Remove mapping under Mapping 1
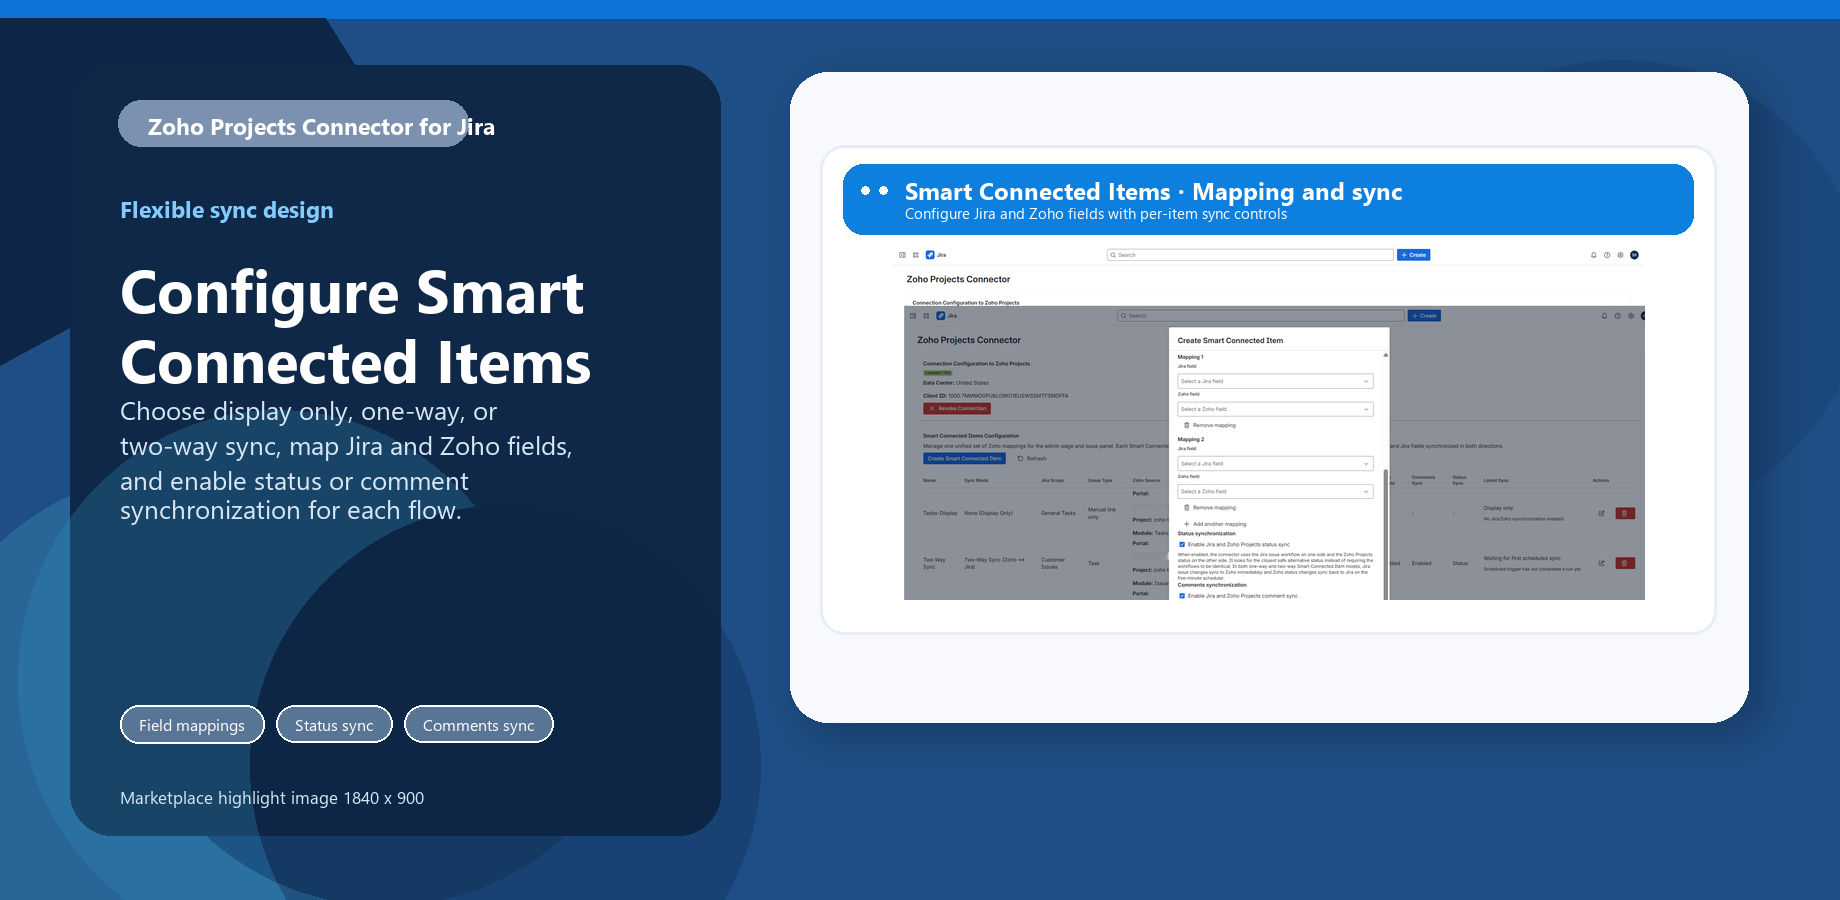The width and height of the screenshot is (1840, 900). click(1212, 425)
